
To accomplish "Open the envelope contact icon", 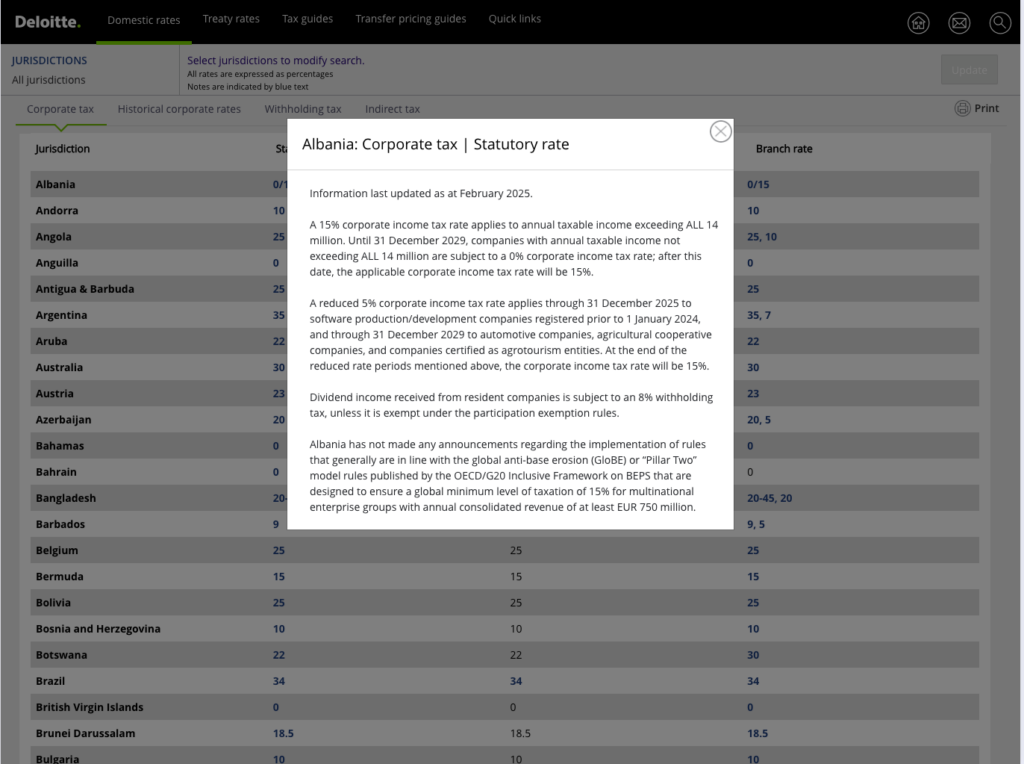I will [959, 24].
